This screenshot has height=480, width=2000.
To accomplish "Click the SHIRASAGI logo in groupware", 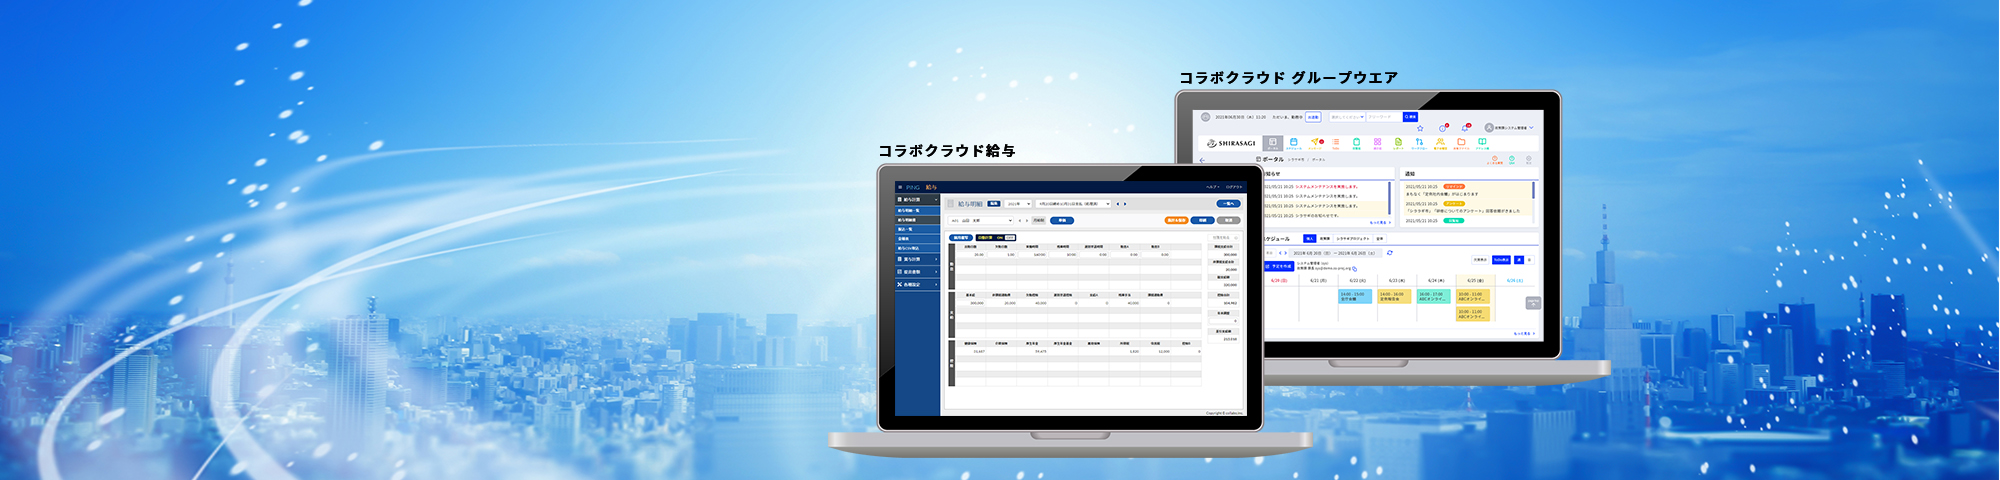I will point(1231,143).
